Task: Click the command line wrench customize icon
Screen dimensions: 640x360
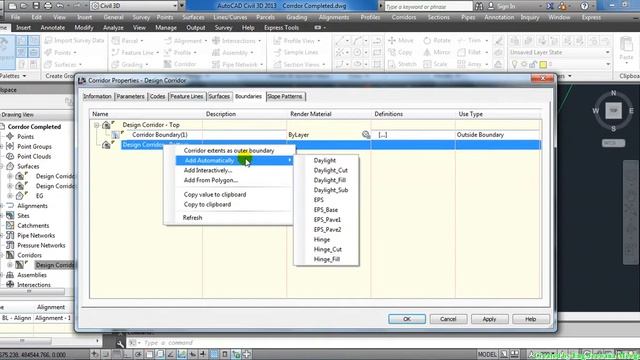Action: pyautogui.click(x=120, y=343)
